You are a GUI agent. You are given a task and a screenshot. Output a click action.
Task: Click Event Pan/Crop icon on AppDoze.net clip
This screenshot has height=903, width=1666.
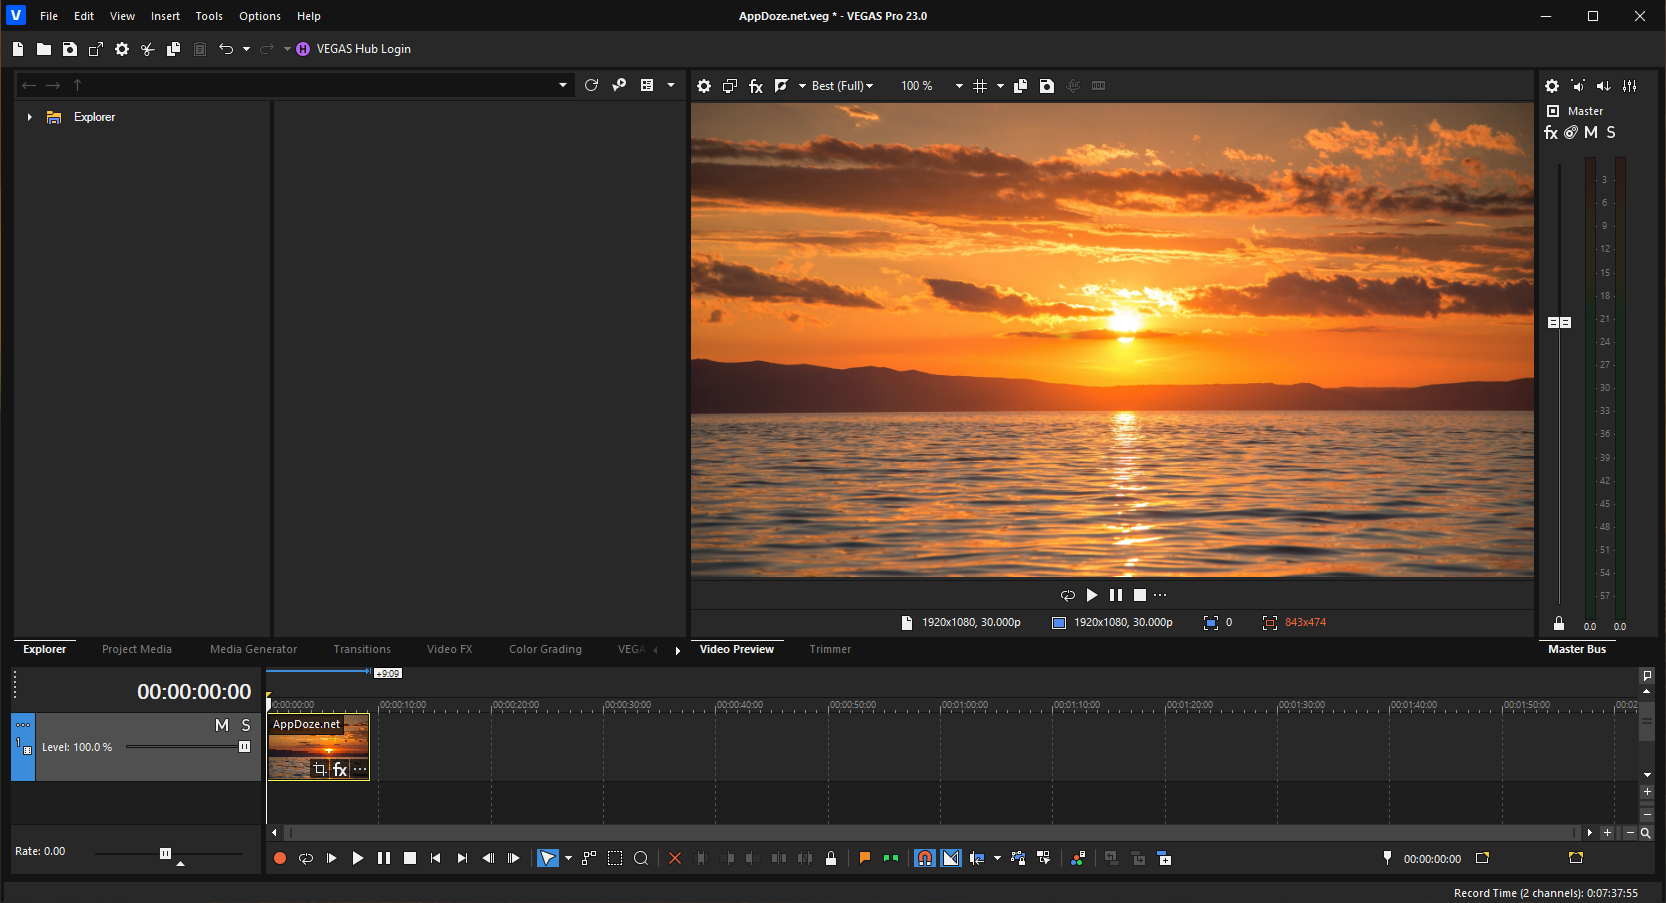320,769
